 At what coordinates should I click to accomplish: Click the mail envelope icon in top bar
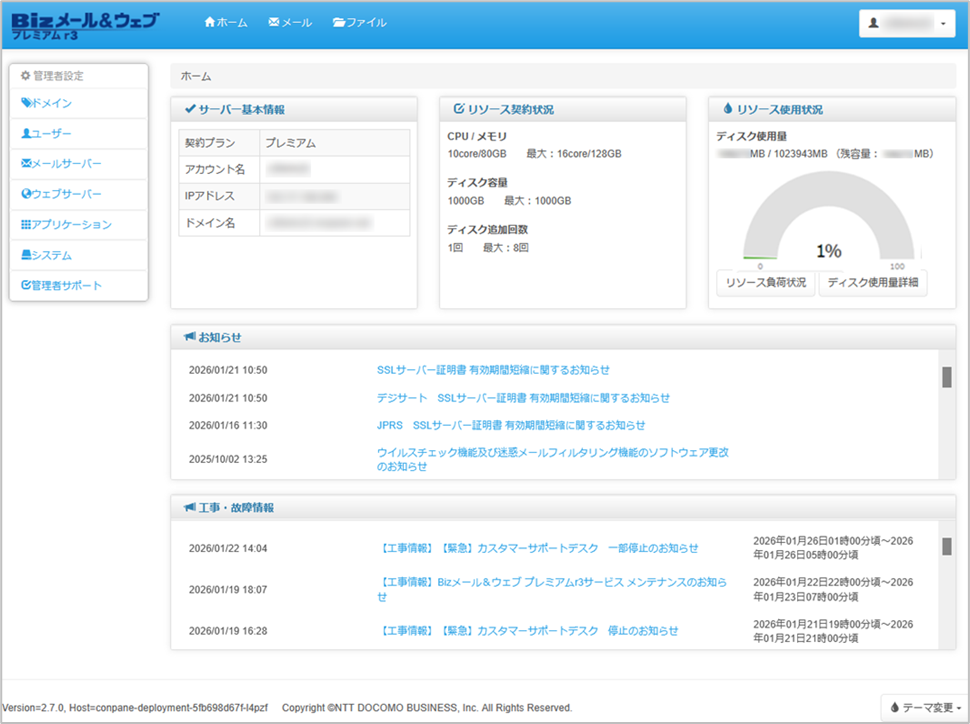(x=274, y=22)
